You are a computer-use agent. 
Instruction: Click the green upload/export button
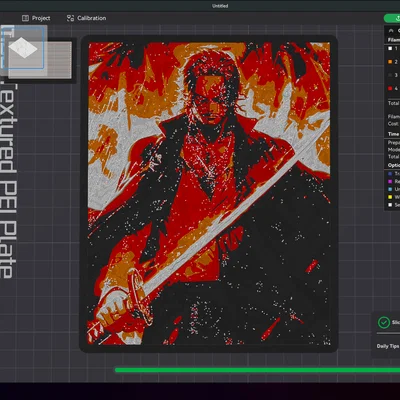[x=392, y=18]
